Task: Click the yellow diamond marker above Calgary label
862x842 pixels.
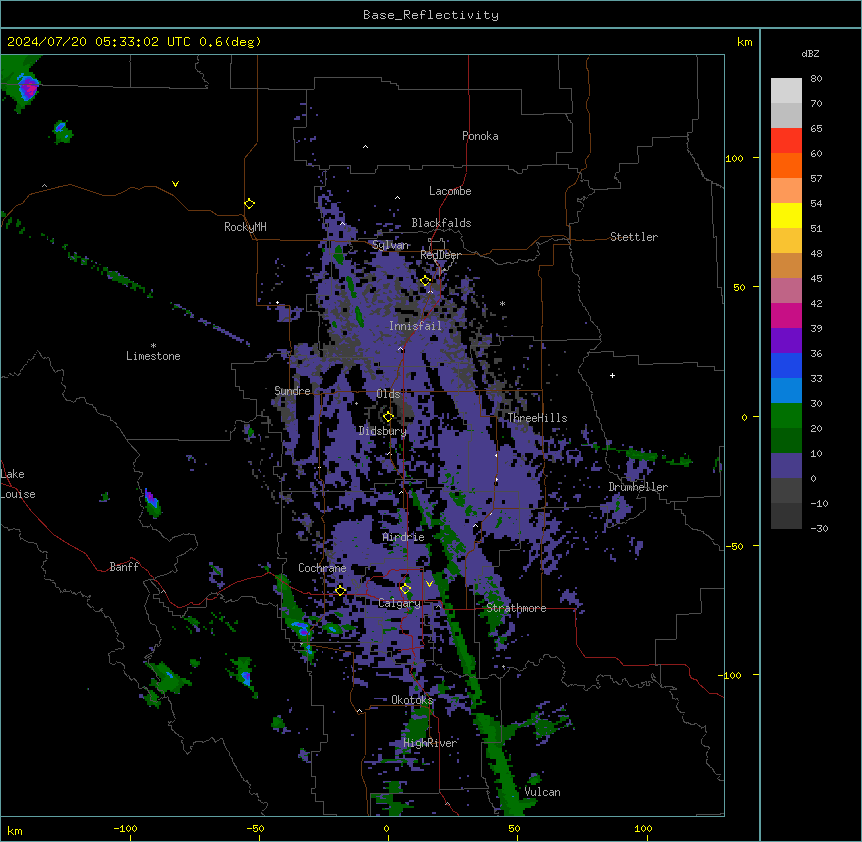Action: coord(405,589)
